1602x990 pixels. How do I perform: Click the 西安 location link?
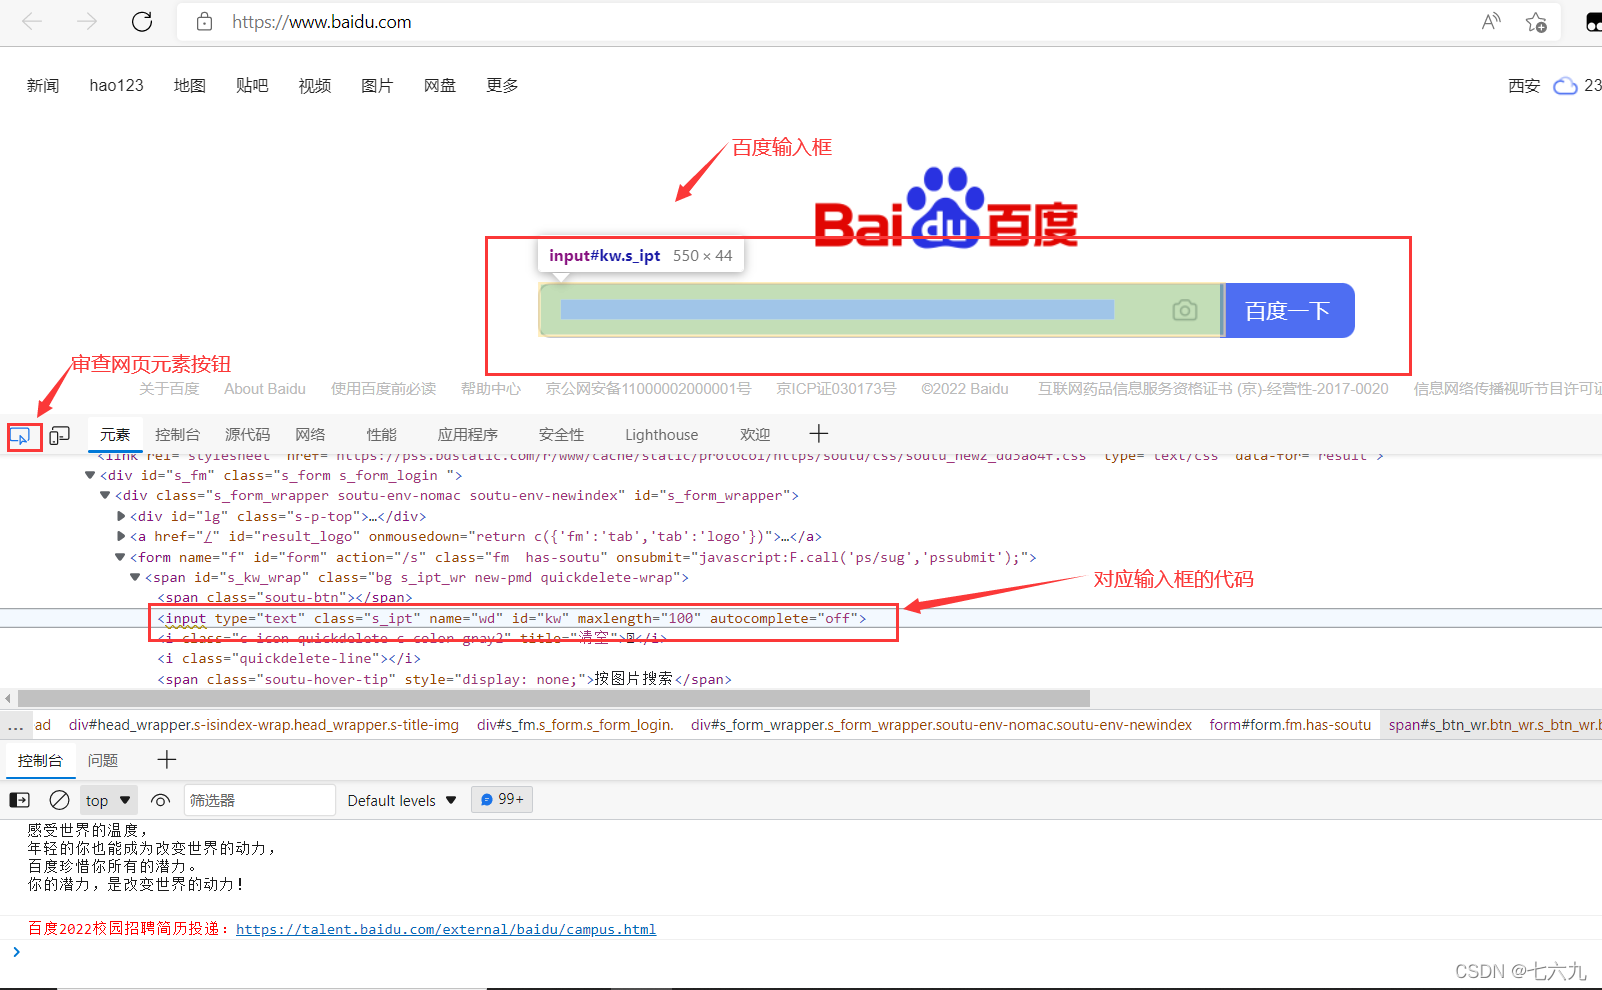(1524, 86)
